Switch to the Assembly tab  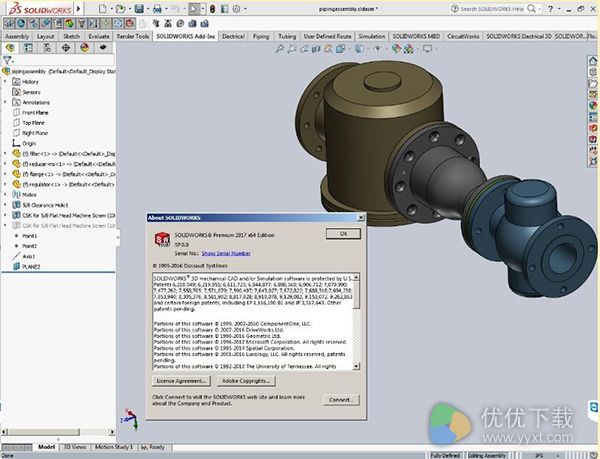coord(17,36)
